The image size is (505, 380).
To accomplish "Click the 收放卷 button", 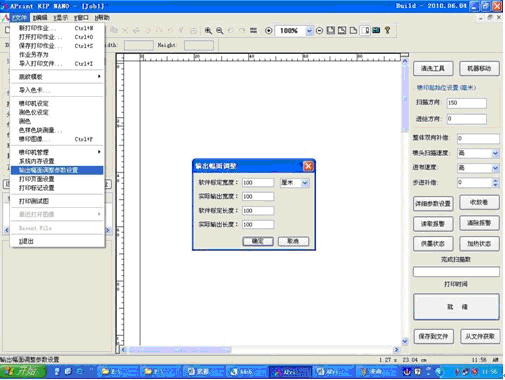I will click(x=479, y=202).
